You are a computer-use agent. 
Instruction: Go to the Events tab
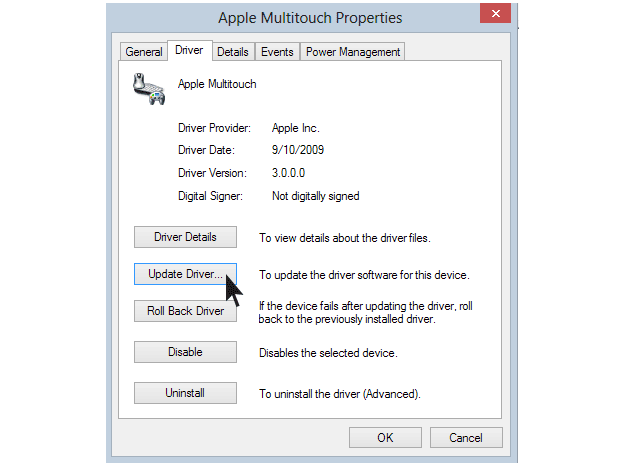[277, 52]
